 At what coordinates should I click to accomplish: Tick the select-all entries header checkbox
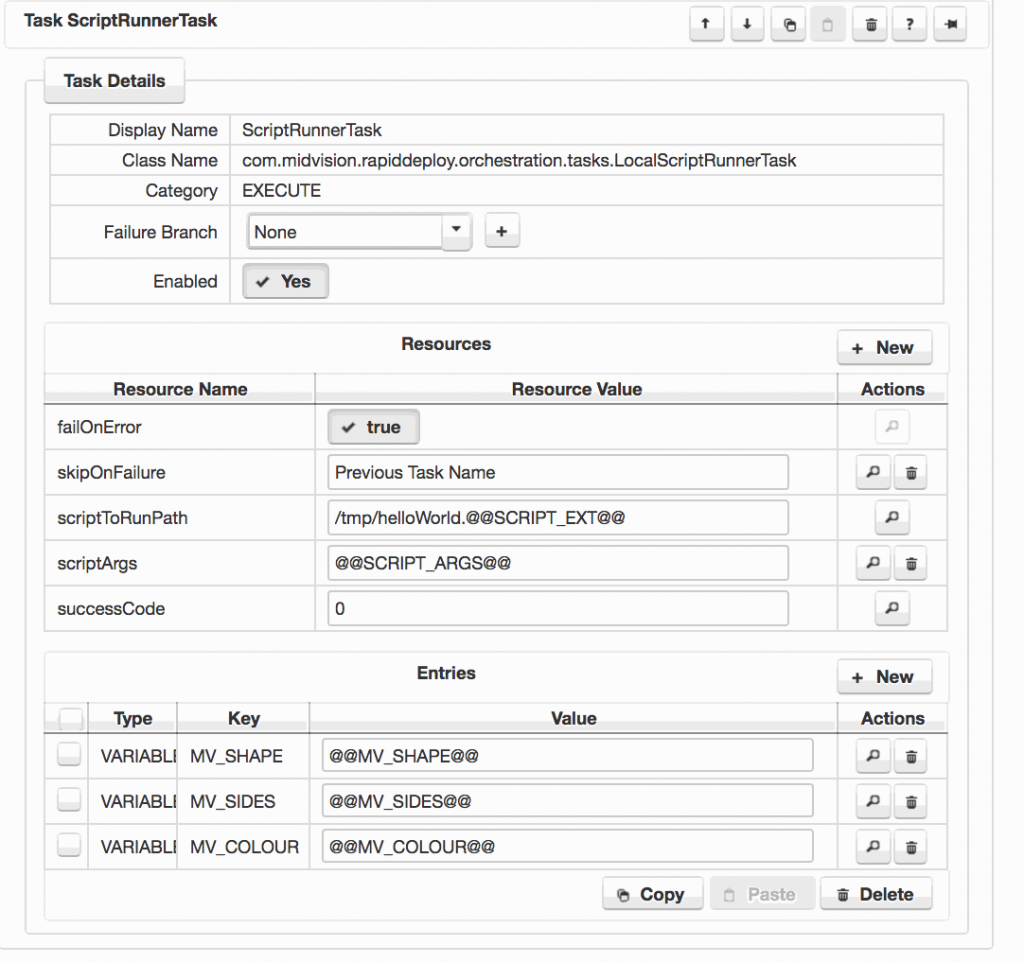[x=71, y=718]
